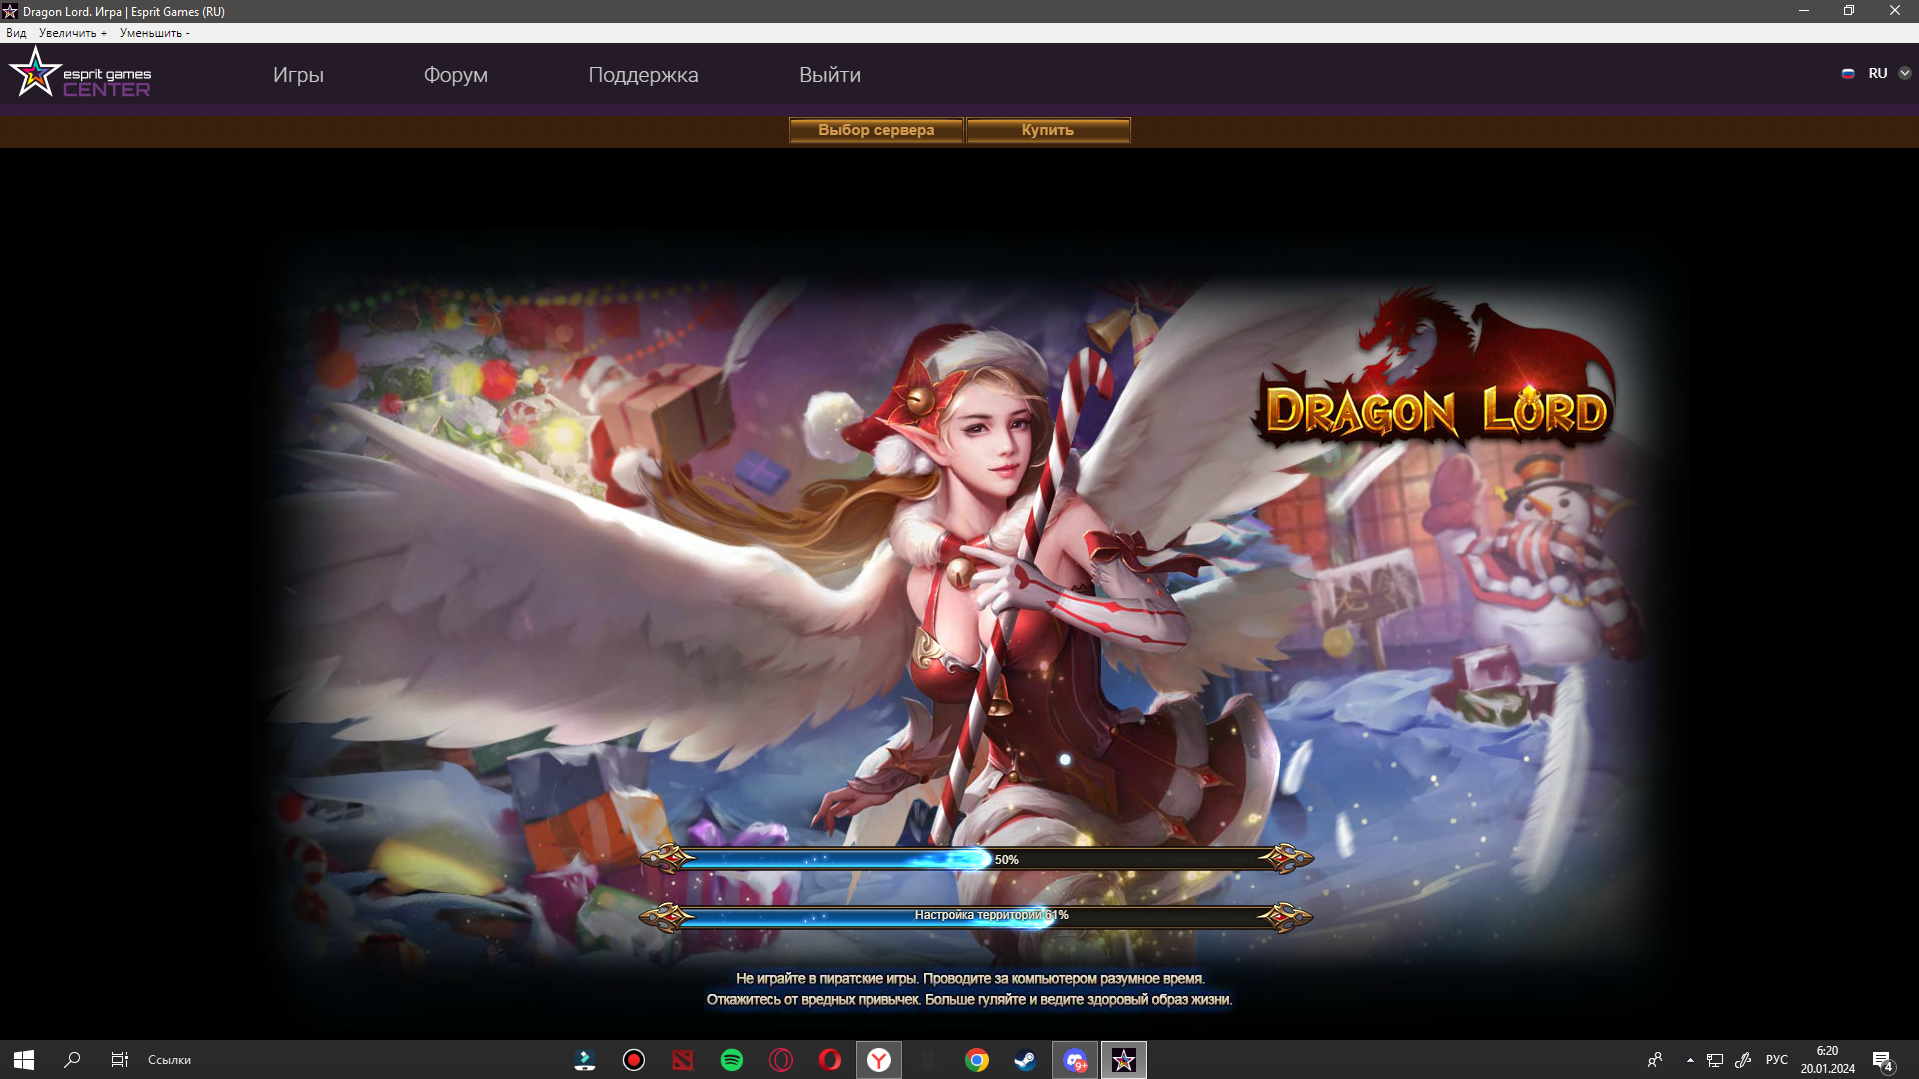Click the Esprit Games Center star logo
Screen dimensions: 1919x1079
pyautogui.click(x=36, y=74)
